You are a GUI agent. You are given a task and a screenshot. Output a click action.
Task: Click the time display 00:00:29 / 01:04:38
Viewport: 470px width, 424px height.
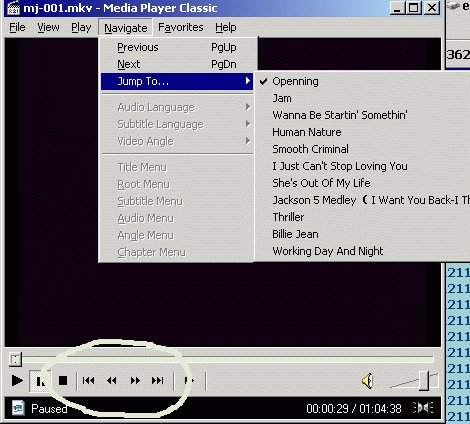(x=354, y=408)
